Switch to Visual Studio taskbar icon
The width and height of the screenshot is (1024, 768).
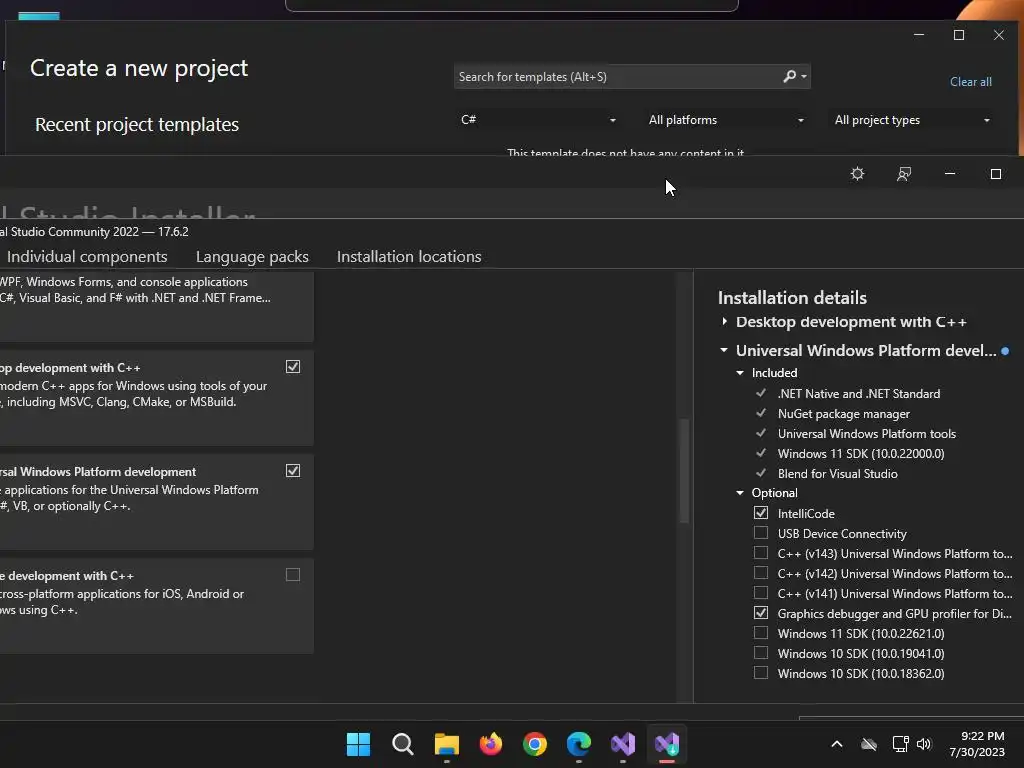[623, 744]
